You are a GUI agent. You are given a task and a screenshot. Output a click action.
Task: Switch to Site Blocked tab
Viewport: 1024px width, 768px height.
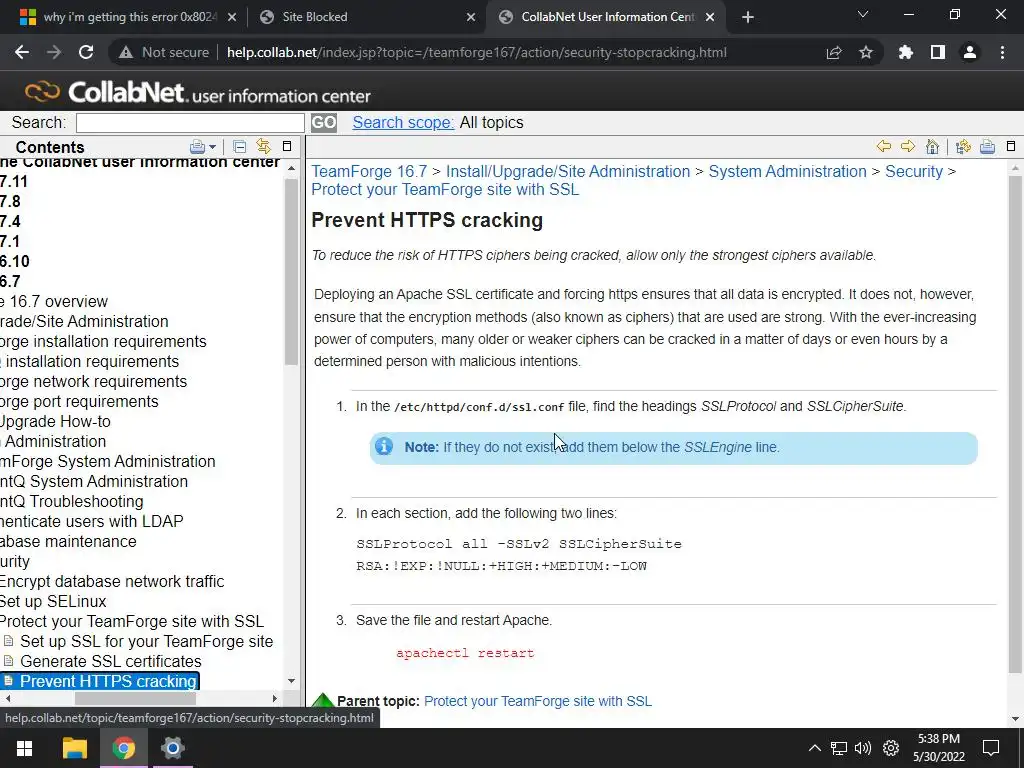[367, 17]
